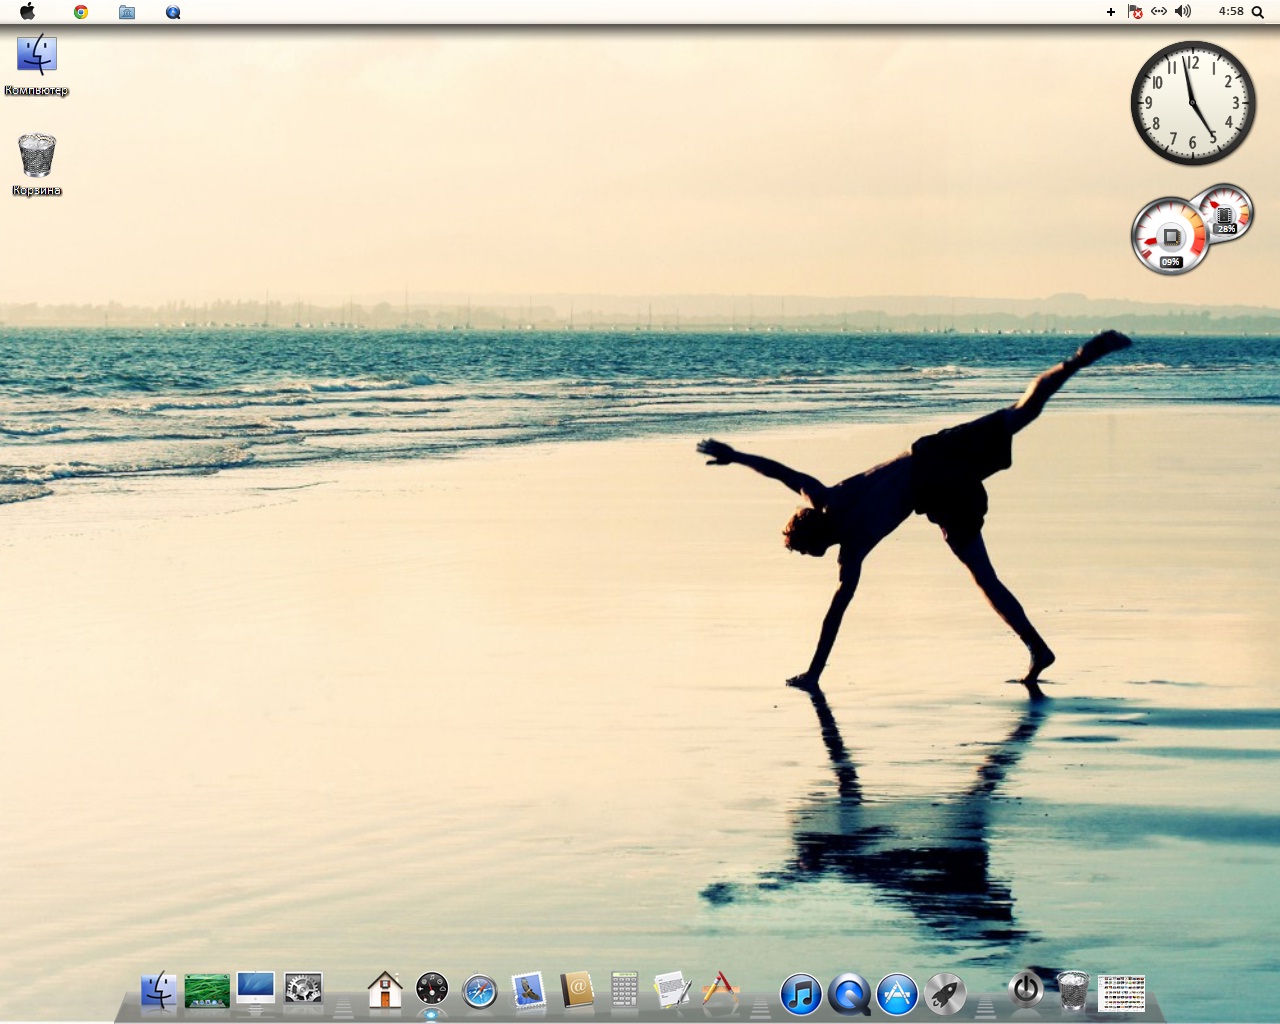
Task: Open iTunes music note in dock
Action: 800,994
